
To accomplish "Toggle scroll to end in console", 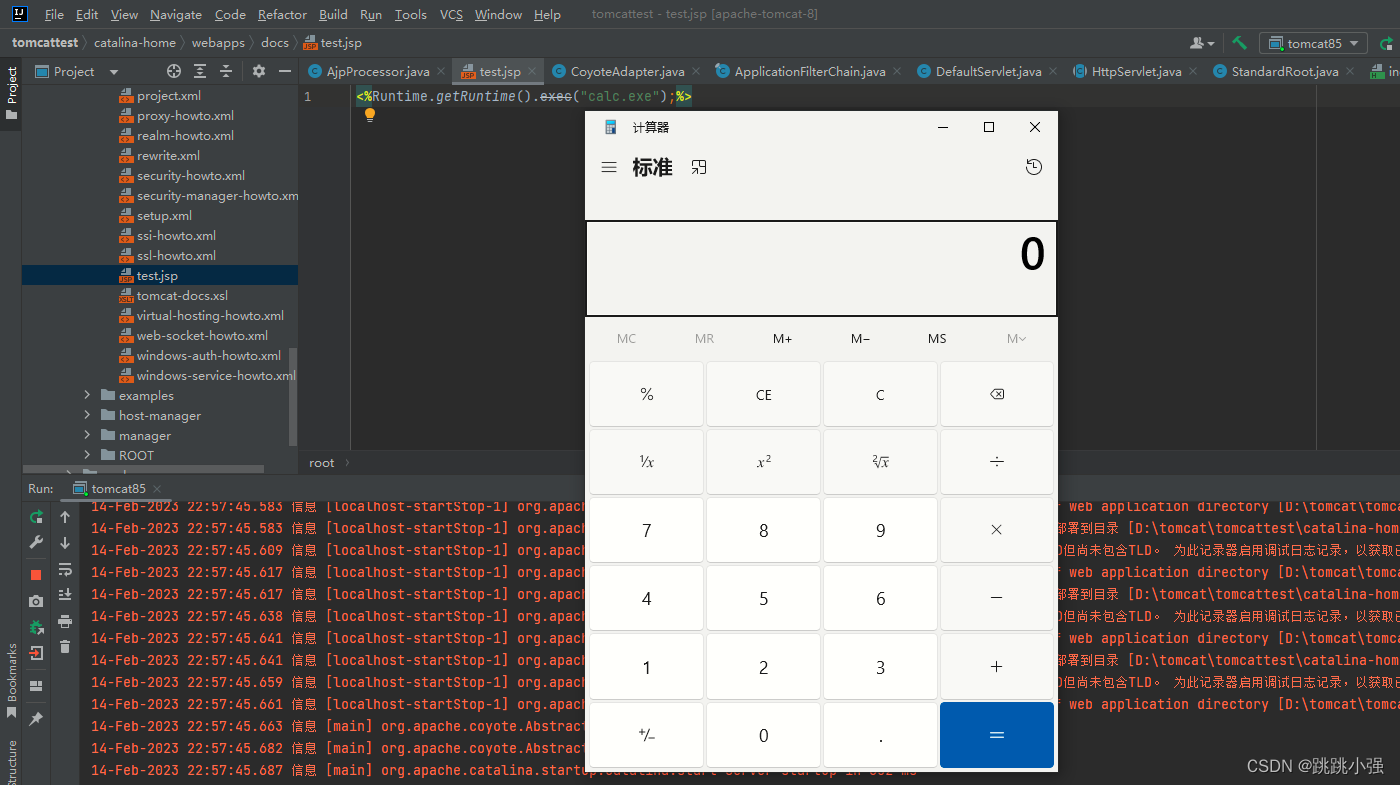I will coord(65,595).
